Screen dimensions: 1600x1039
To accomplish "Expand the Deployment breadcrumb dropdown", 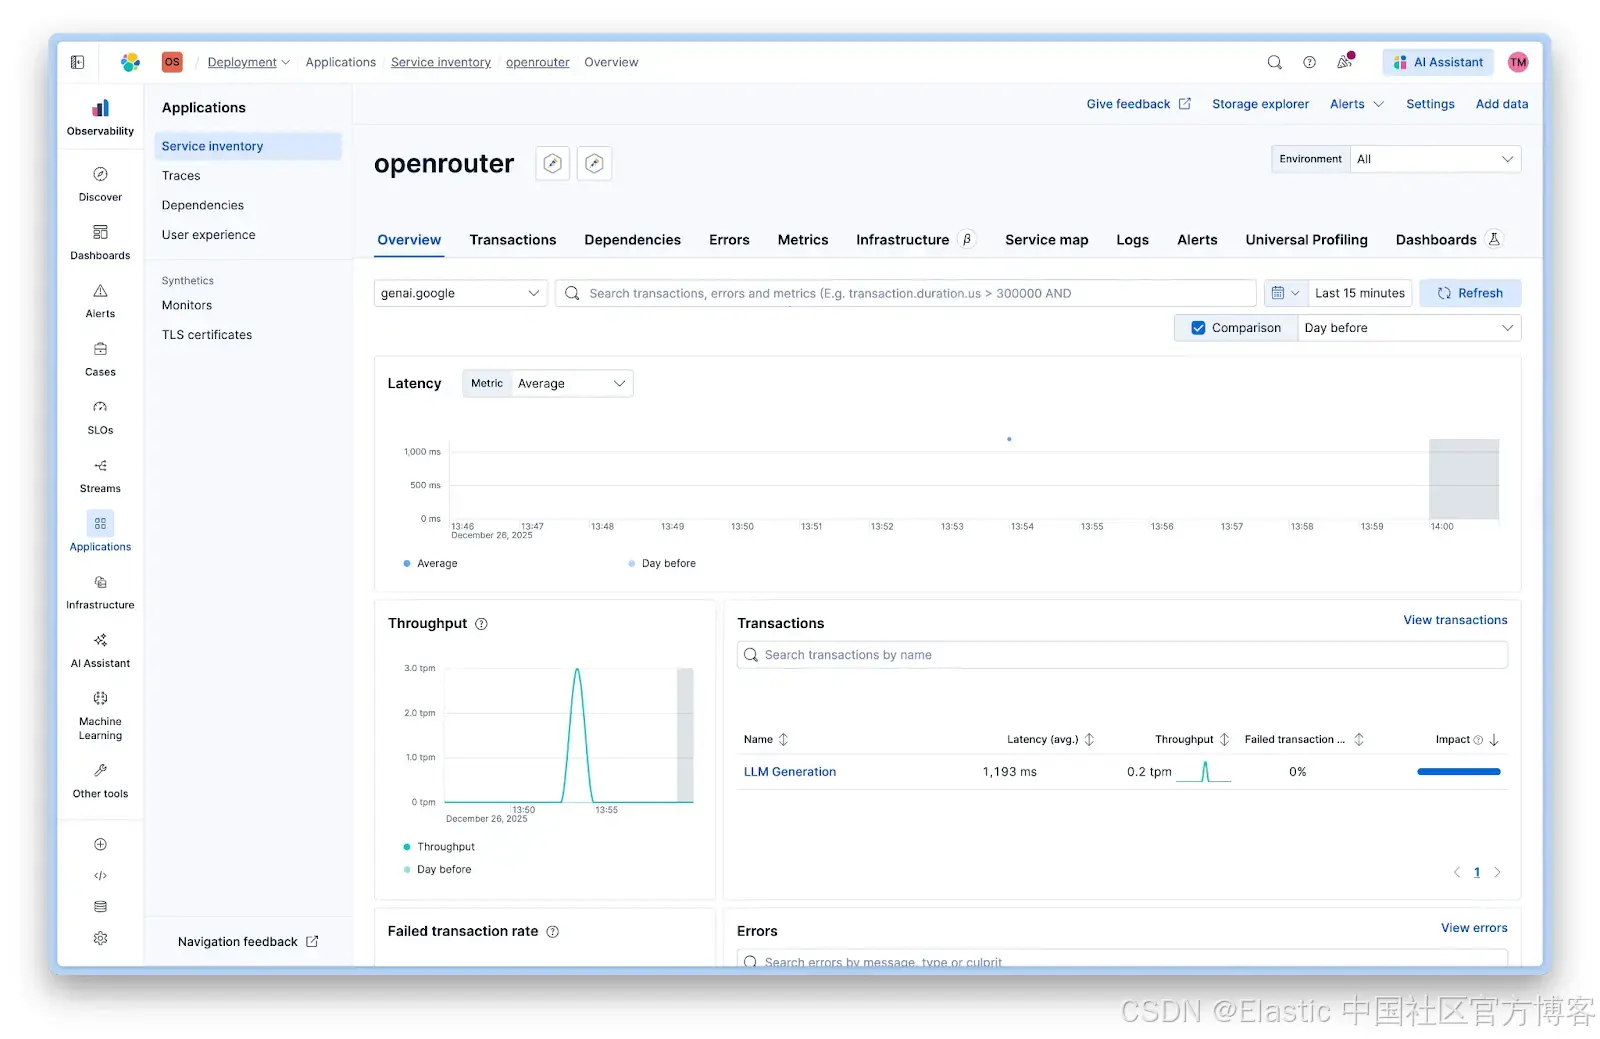I will tap(248, 62).
